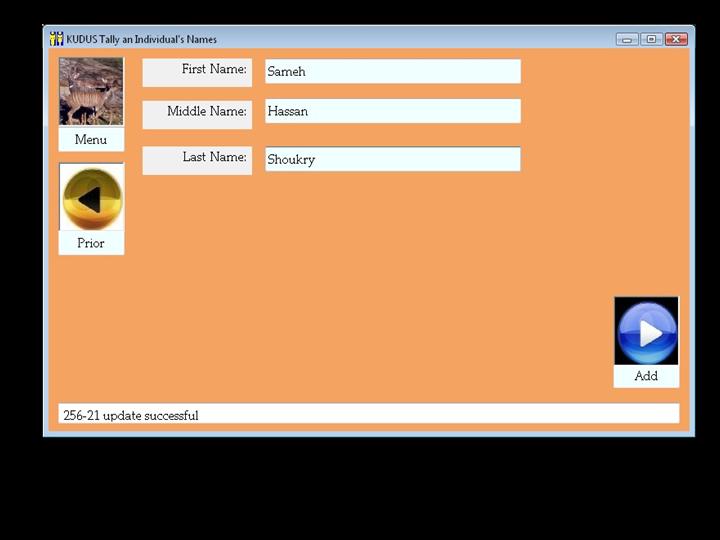
Task: Close the KUDUS Tally window
Action: [676, 39]
